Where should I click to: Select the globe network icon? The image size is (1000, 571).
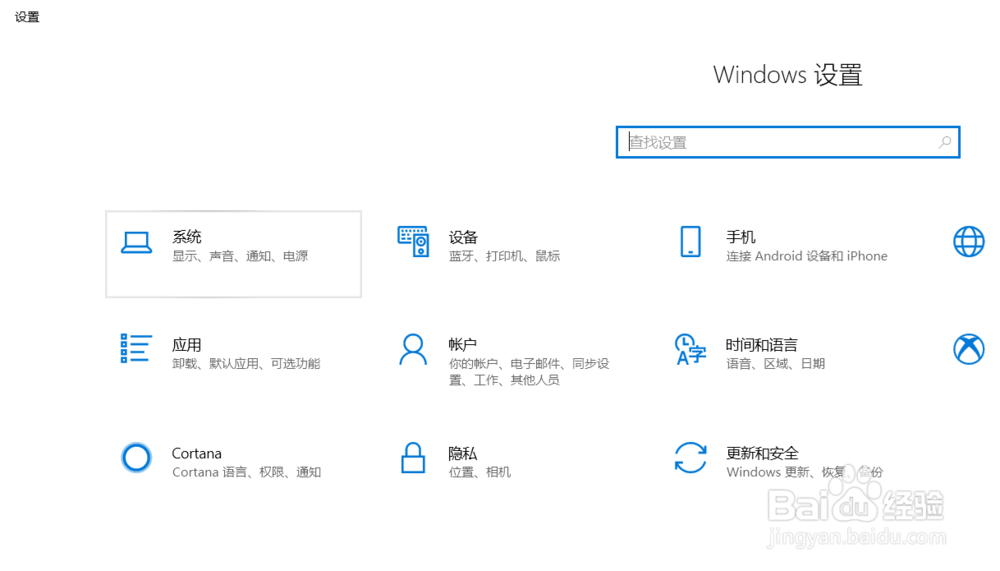[x=969, y=242]
